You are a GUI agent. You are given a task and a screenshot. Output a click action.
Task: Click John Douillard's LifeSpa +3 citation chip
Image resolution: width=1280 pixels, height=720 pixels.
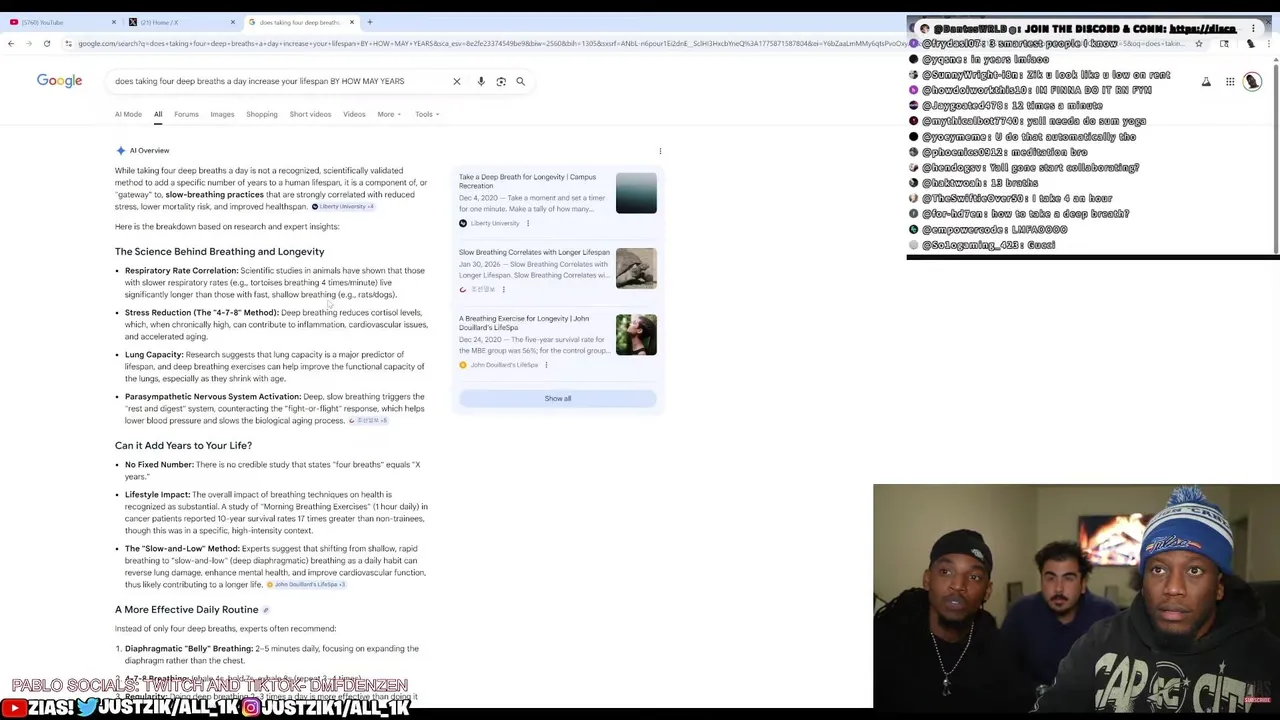click(306, 584)
